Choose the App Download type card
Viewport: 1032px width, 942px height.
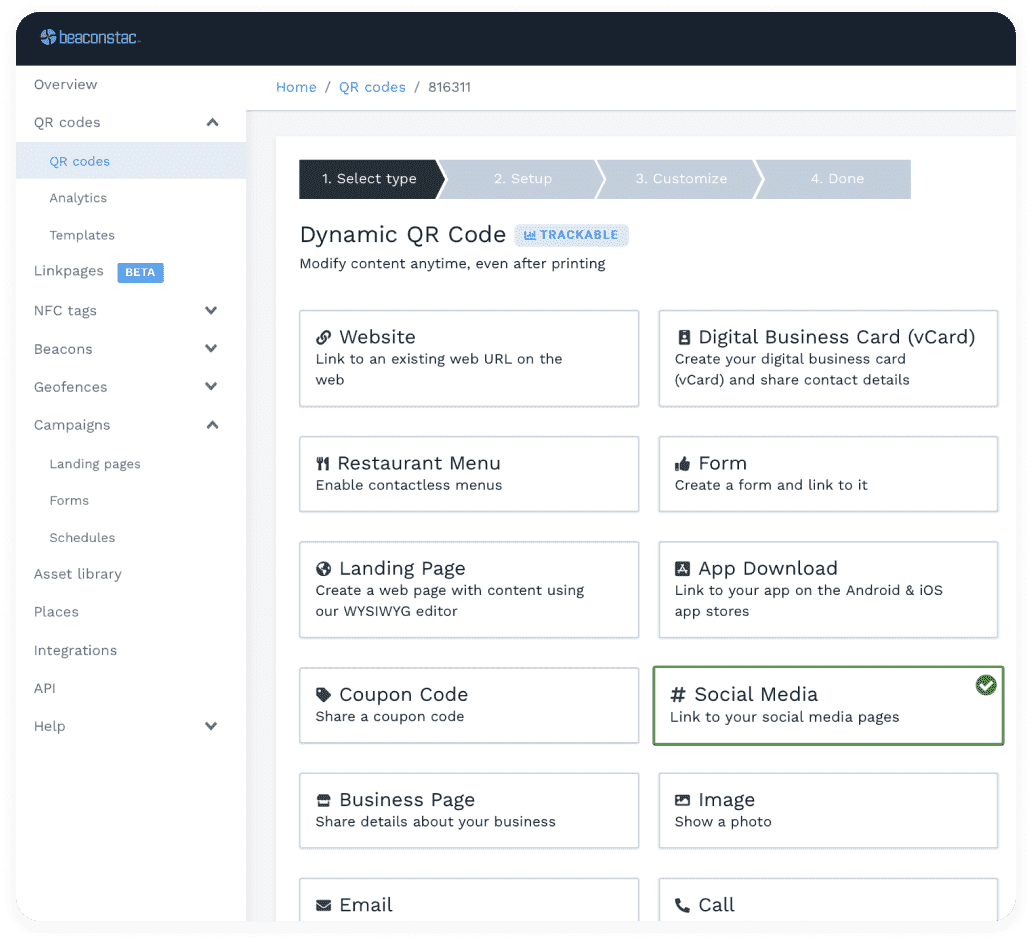pos(829,590)
